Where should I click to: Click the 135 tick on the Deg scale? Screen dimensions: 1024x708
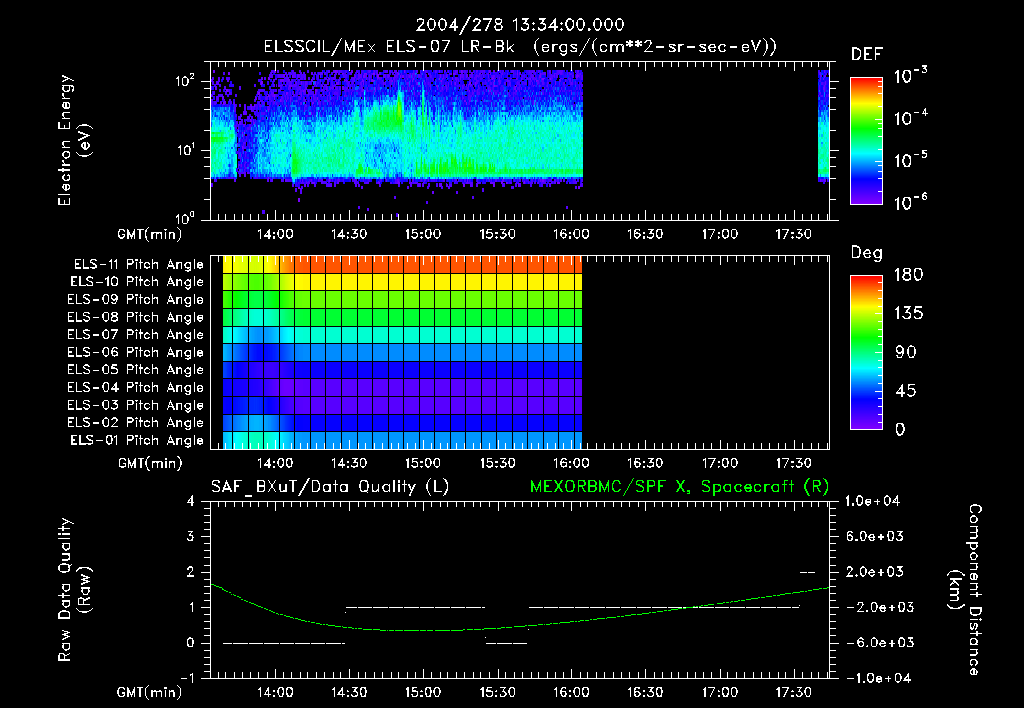(x=908, y=314)
